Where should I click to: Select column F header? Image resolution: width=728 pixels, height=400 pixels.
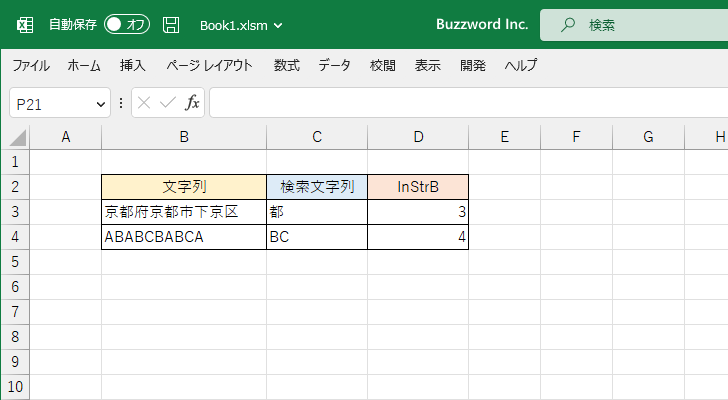tap(576, 137)
